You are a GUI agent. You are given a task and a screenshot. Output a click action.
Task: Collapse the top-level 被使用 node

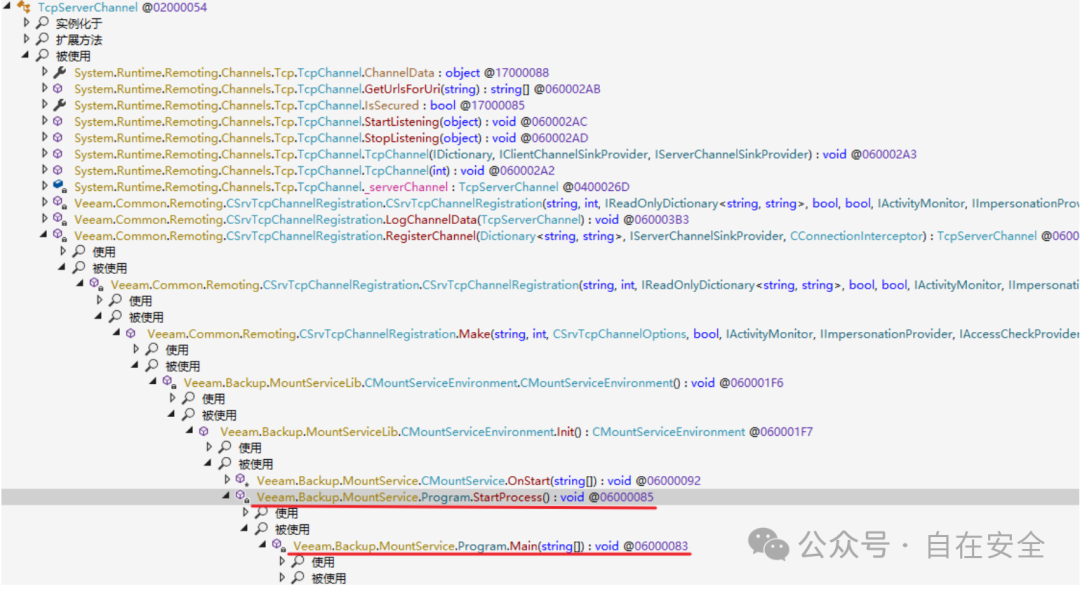coord(26,55)
